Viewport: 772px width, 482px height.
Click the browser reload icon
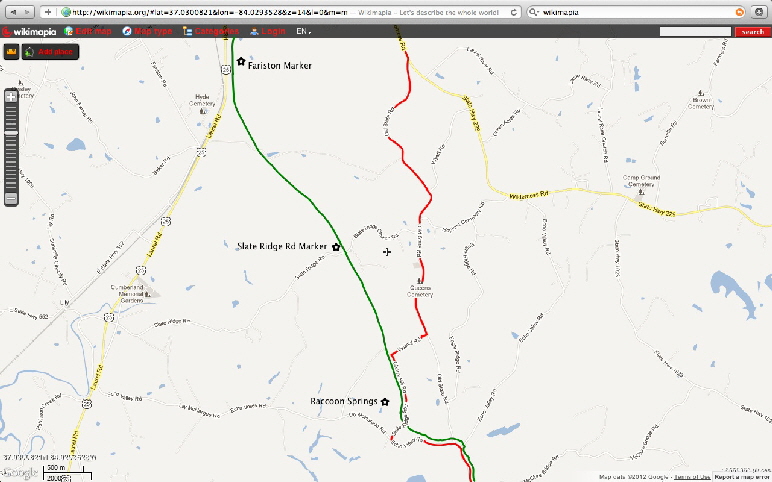coord(514,12)
